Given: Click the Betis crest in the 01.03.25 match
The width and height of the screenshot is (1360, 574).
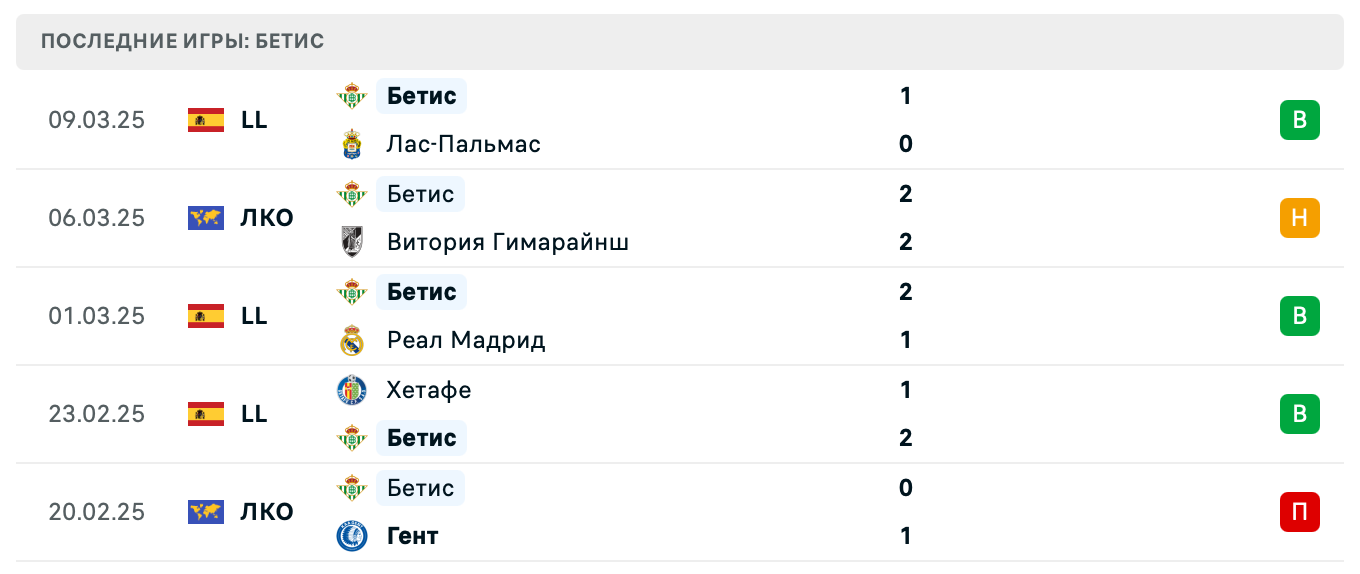Looking at the screenshot, I should (x=352, y=292).
